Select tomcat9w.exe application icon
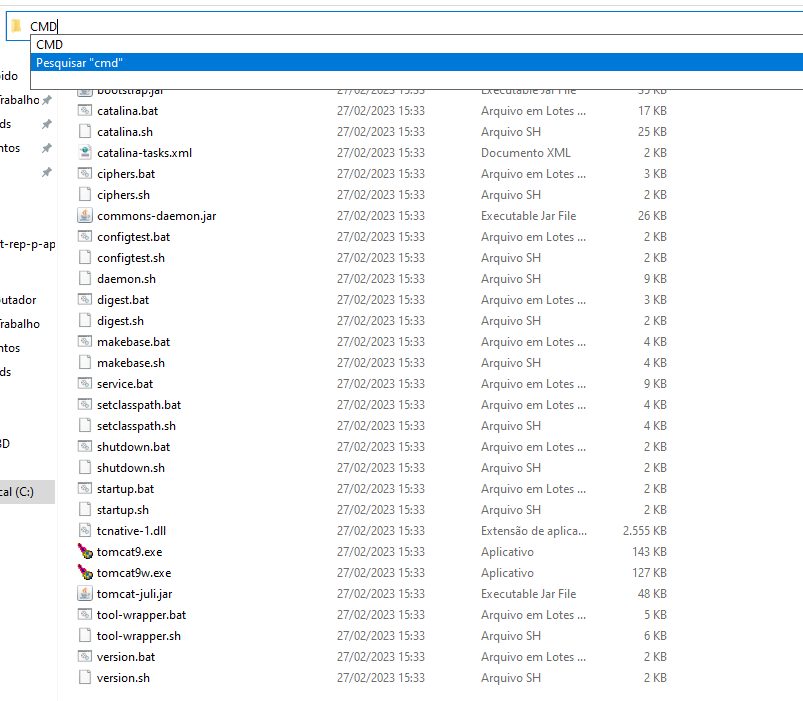Viewport: 803px width, 701px height. tap(84, 572)
